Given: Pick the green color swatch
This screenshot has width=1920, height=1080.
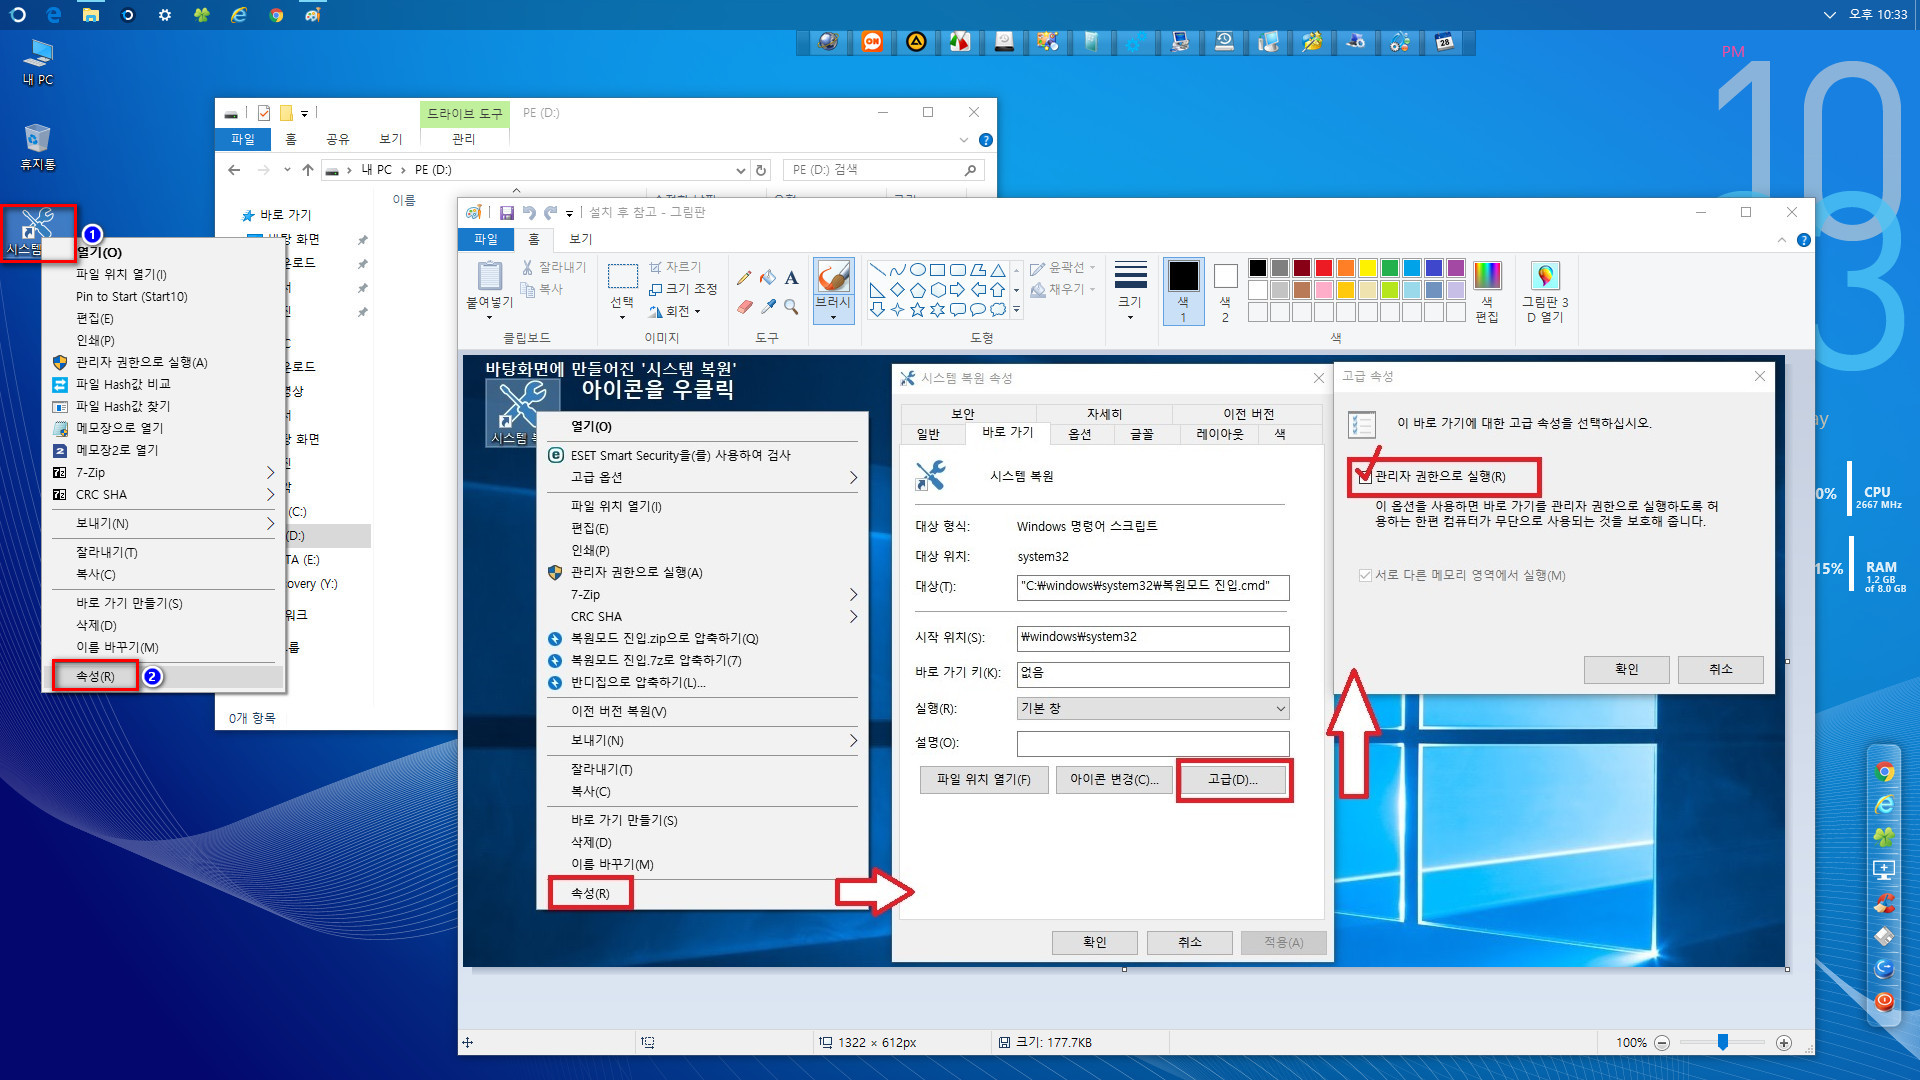Looking at the screenshot, I should [1389, 268].
